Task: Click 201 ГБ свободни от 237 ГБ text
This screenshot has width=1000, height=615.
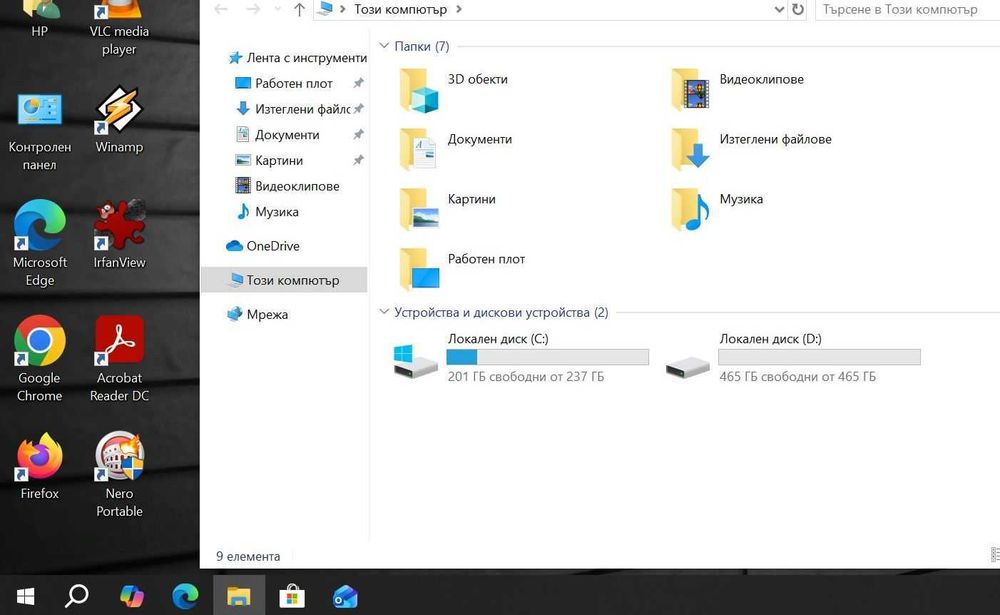Action: point(526,376)
